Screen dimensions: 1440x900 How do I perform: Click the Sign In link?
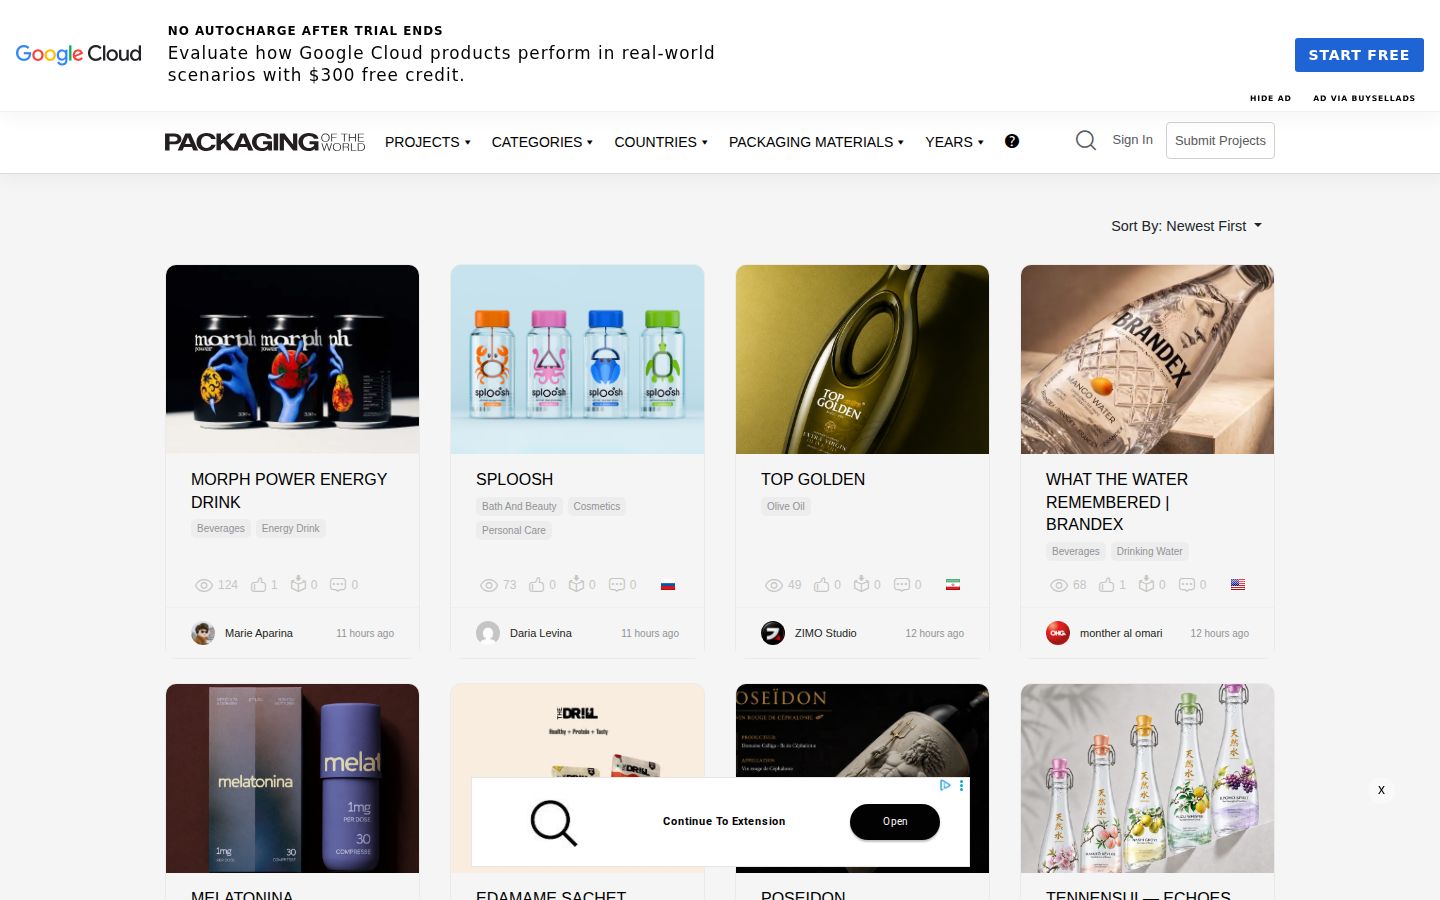1132,140
